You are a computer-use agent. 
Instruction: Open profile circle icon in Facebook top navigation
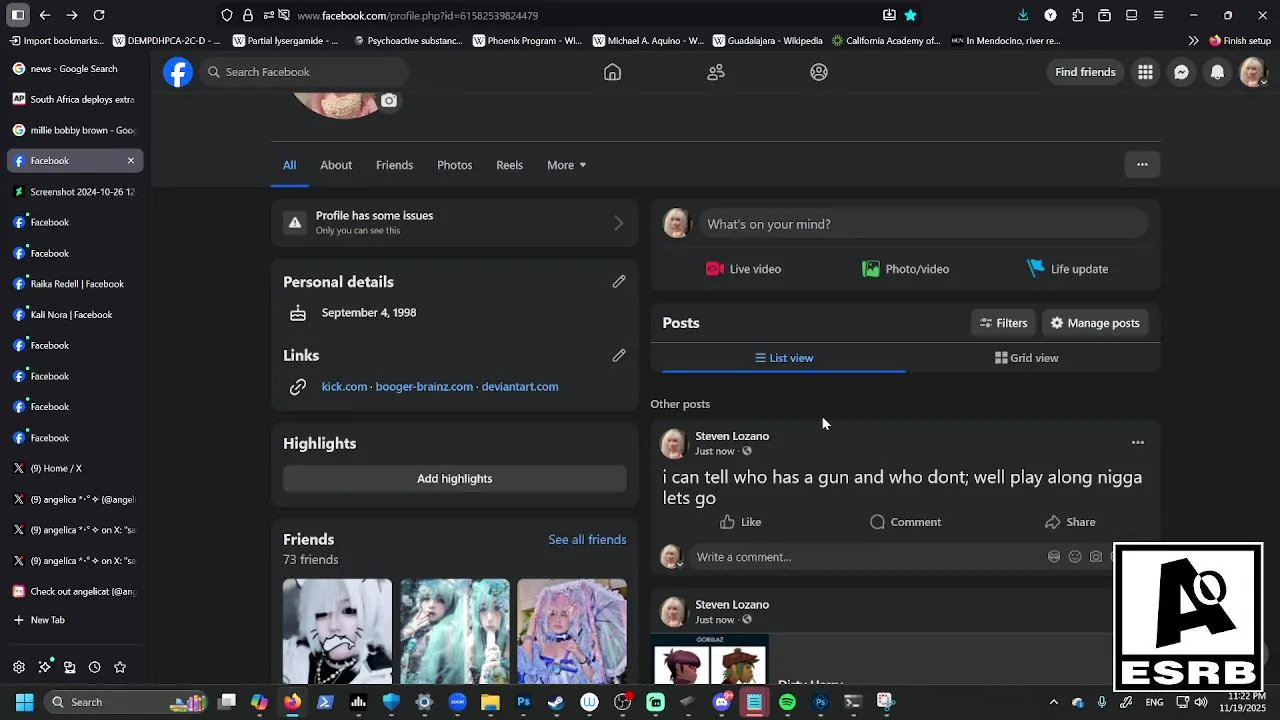tap(819, 72)
